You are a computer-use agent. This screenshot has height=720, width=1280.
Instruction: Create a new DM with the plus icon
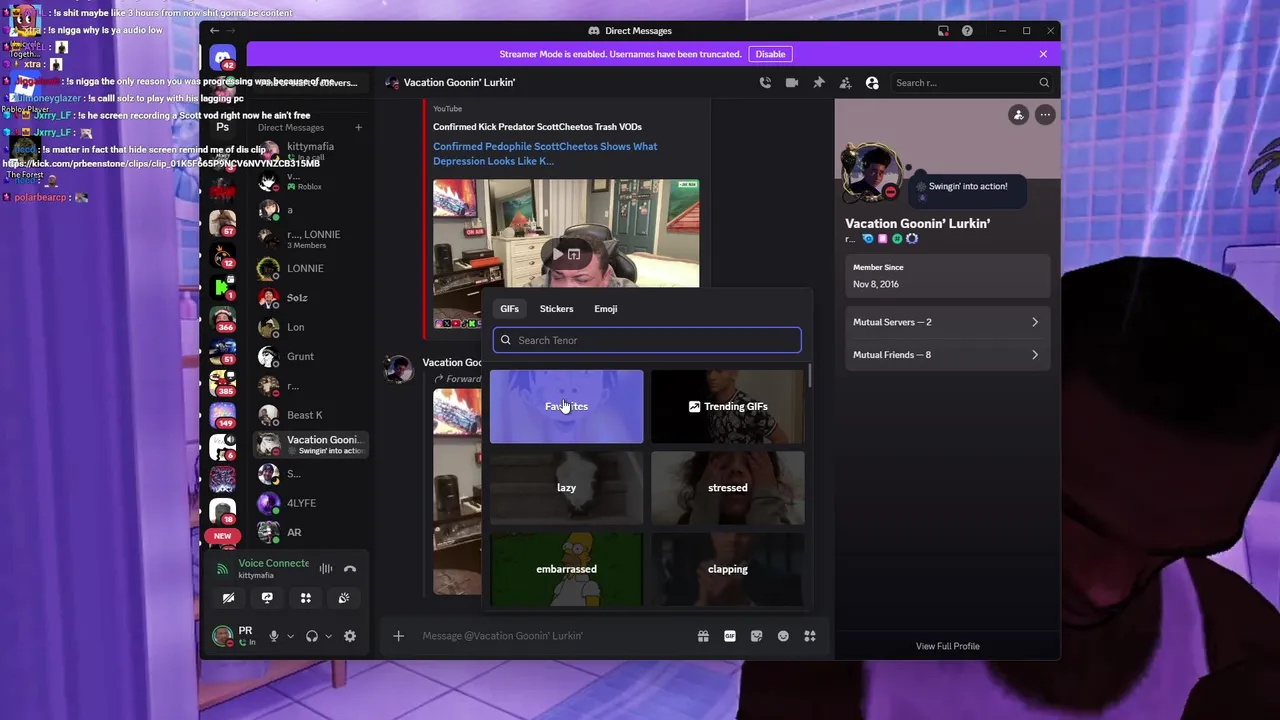358,127
